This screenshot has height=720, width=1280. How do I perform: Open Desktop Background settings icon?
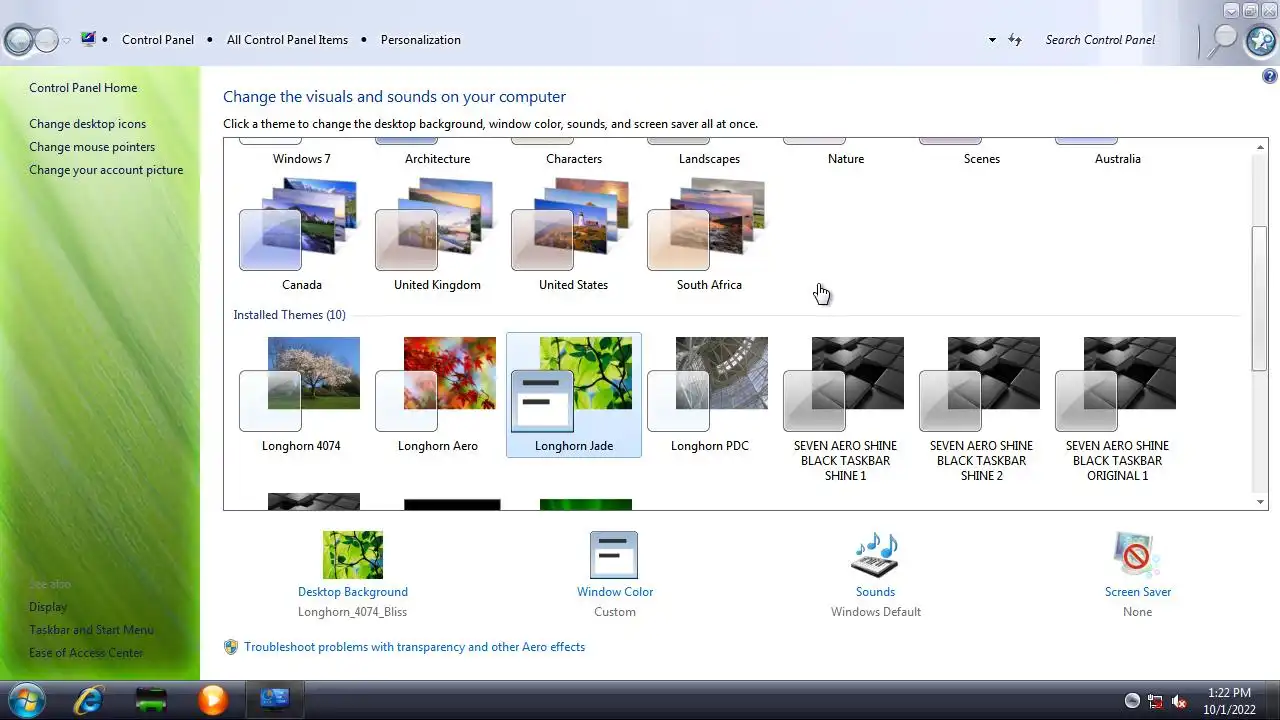coord(353,555)
